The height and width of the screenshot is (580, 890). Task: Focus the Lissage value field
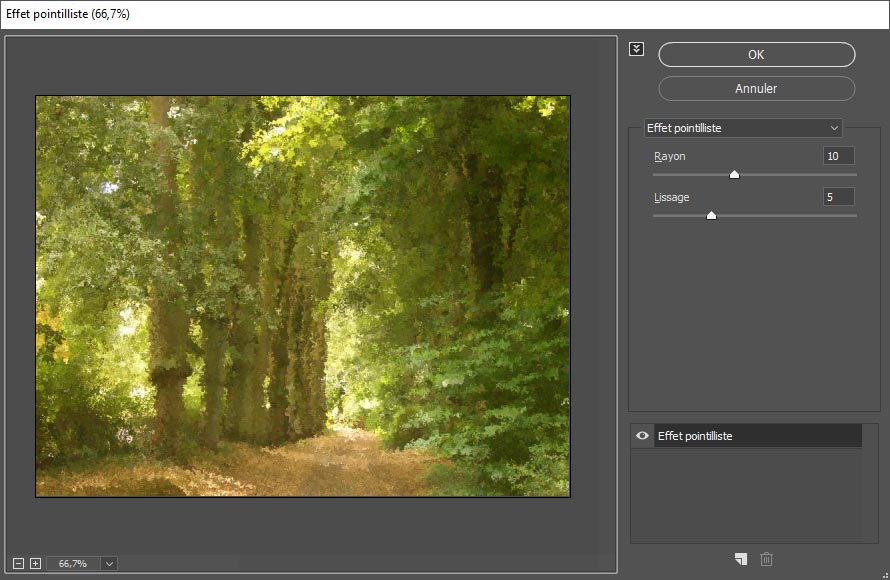(838, 197)
